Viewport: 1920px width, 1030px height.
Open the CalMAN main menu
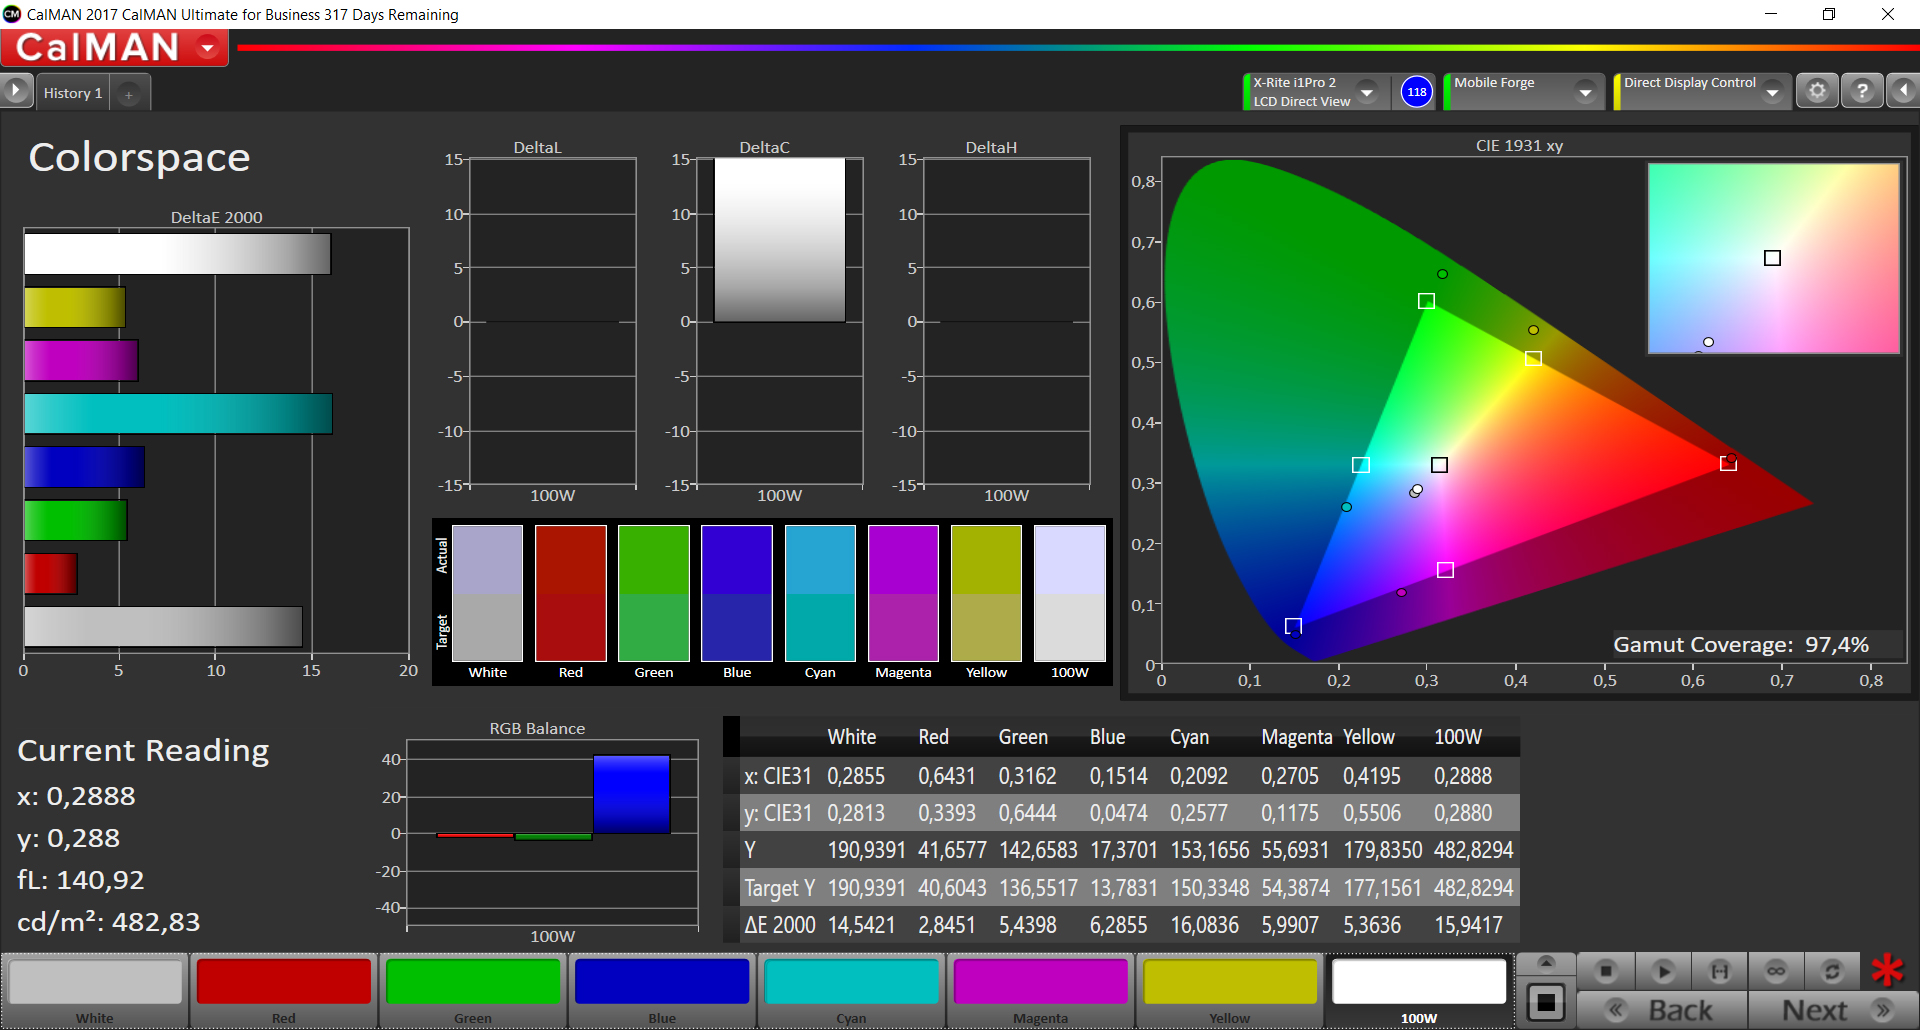(115, 47)
